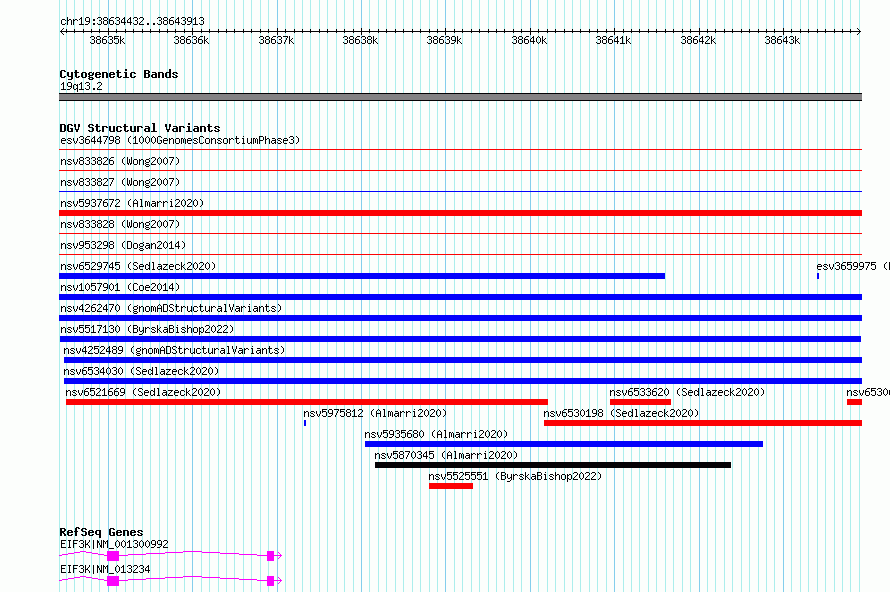Screen dimensions: 890x592
Task: Click the 38635k ruler tick label
Action: pos(107,40)
